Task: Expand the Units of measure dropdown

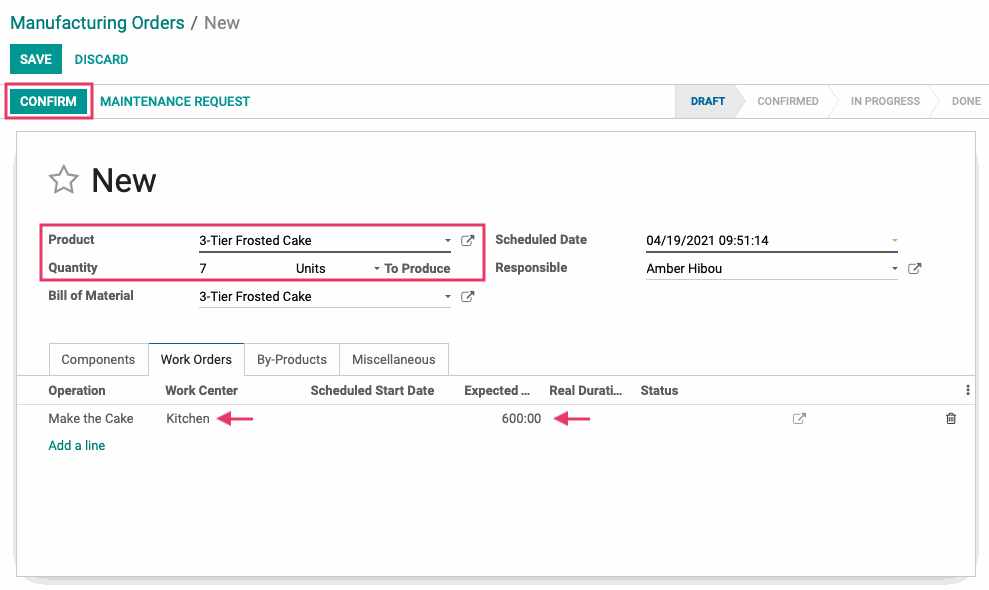Action: (377, 269)
